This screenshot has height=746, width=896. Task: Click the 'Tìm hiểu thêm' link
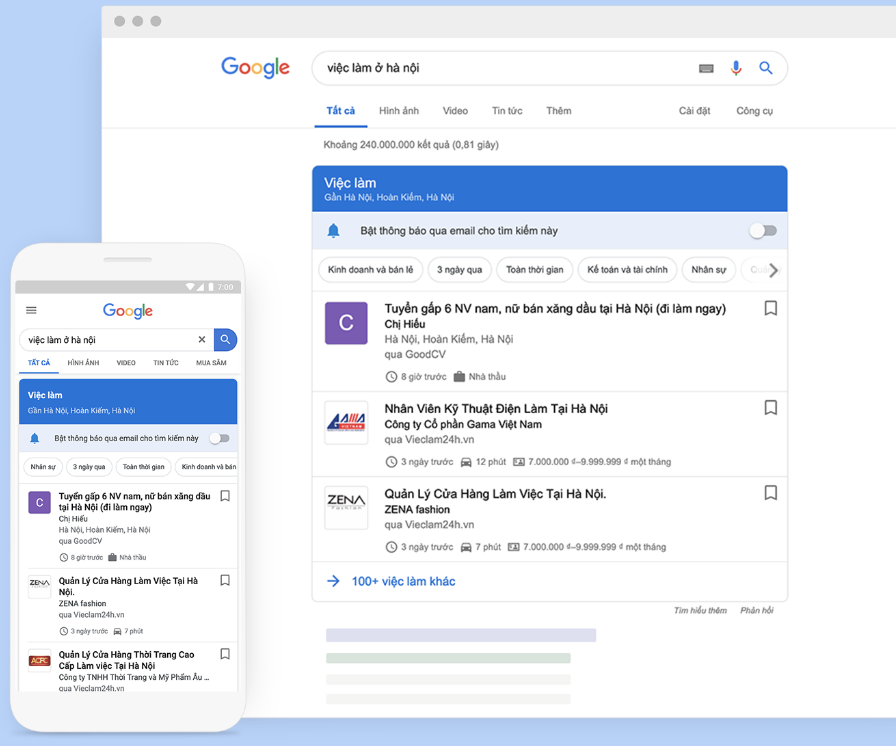pyautogui.click(x=700, y=611)
